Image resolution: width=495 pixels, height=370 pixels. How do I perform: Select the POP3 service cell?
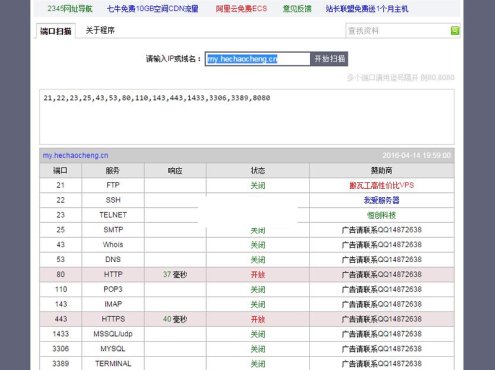[113, 289]
